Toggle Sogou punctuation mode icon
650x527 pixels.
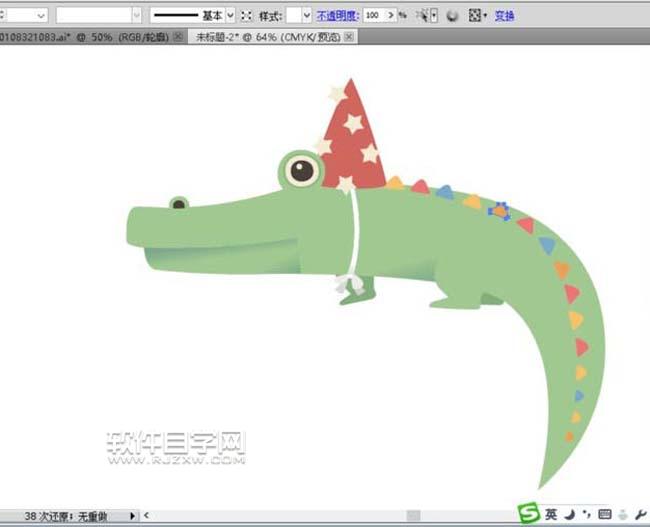585,515
